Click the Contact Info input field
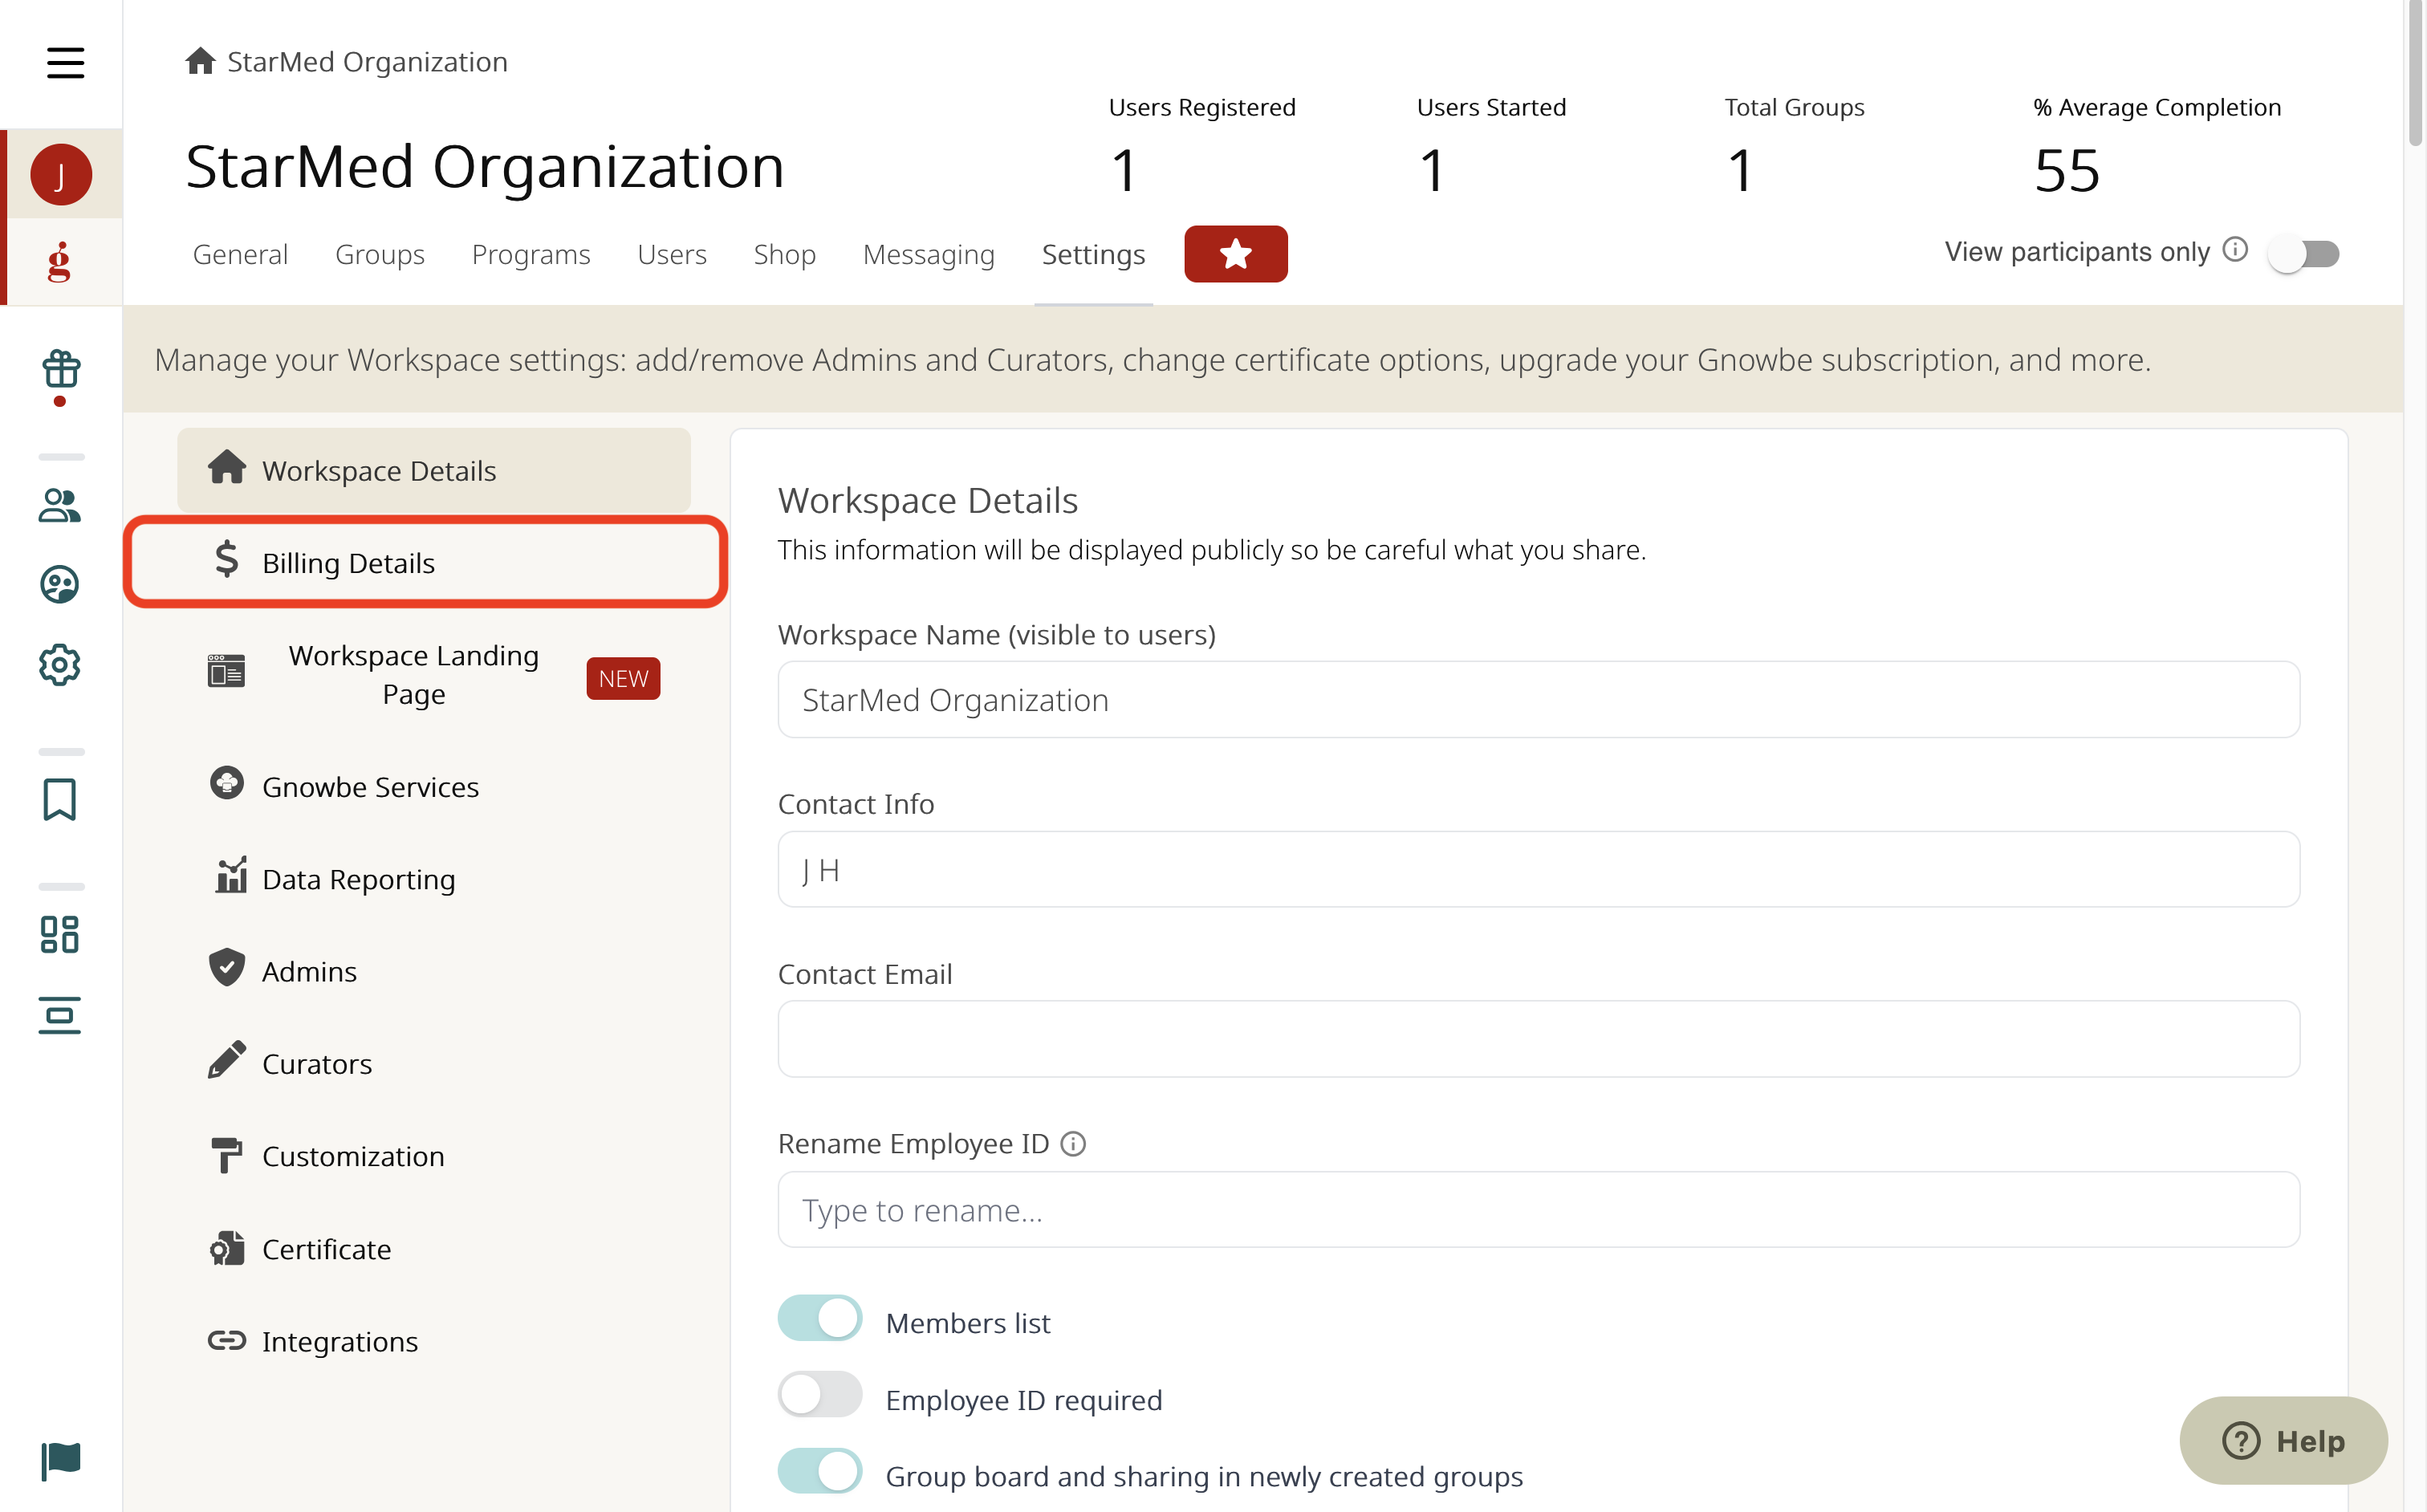 [x=1538, y=870]
